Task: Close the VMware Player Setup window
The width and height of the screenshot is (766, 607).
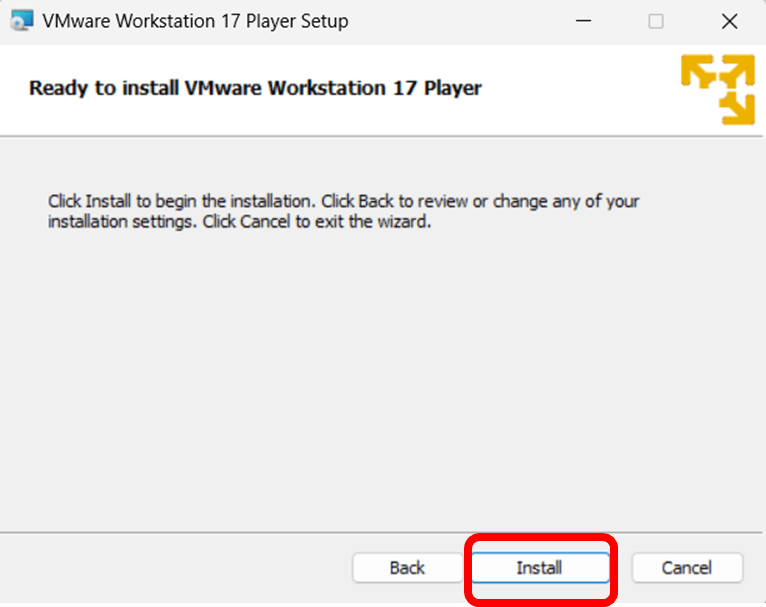Action: 729,21
